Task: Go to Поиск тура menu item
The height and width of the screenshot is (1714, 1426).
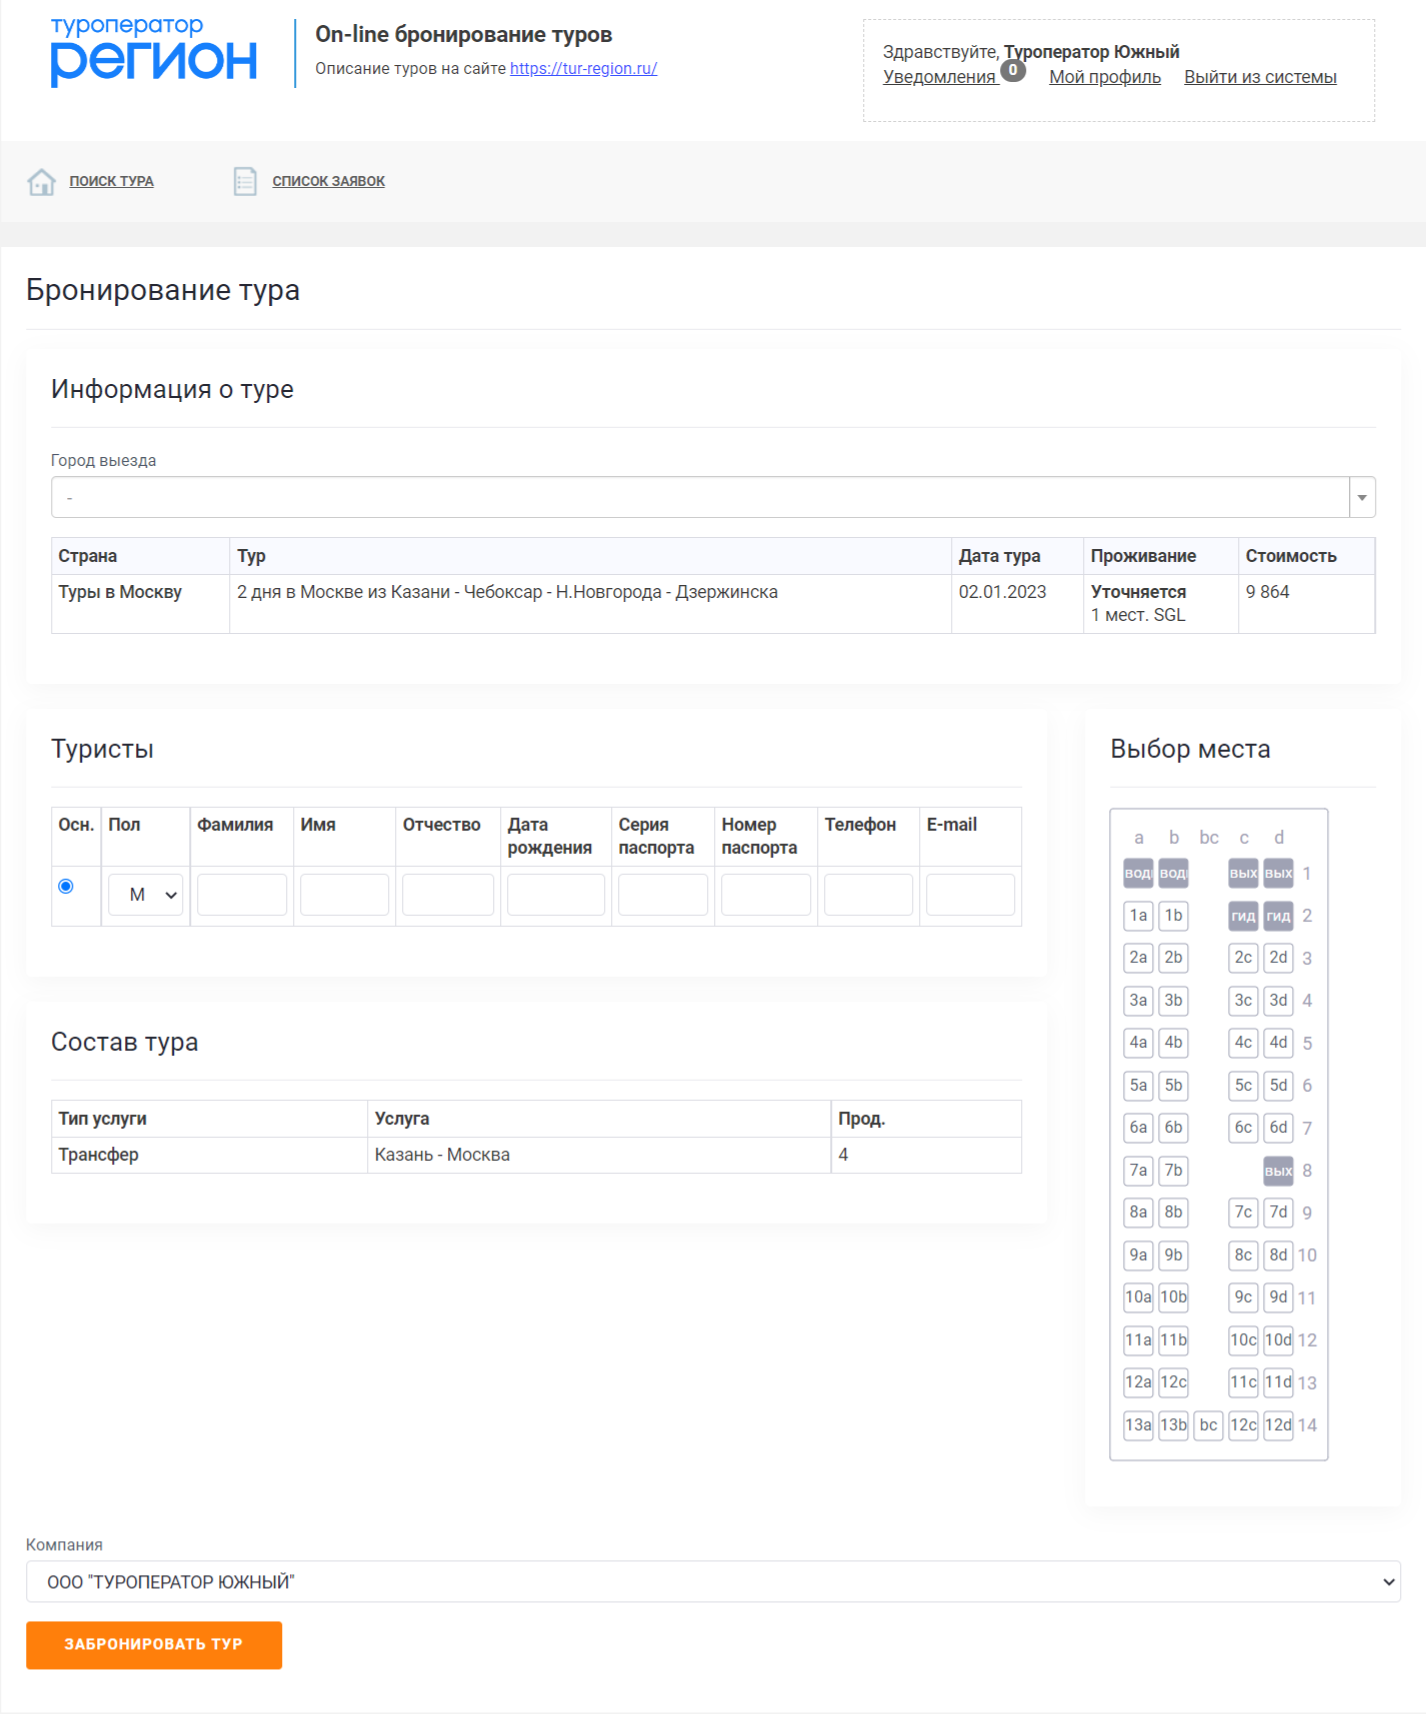Action: (111, 181)
